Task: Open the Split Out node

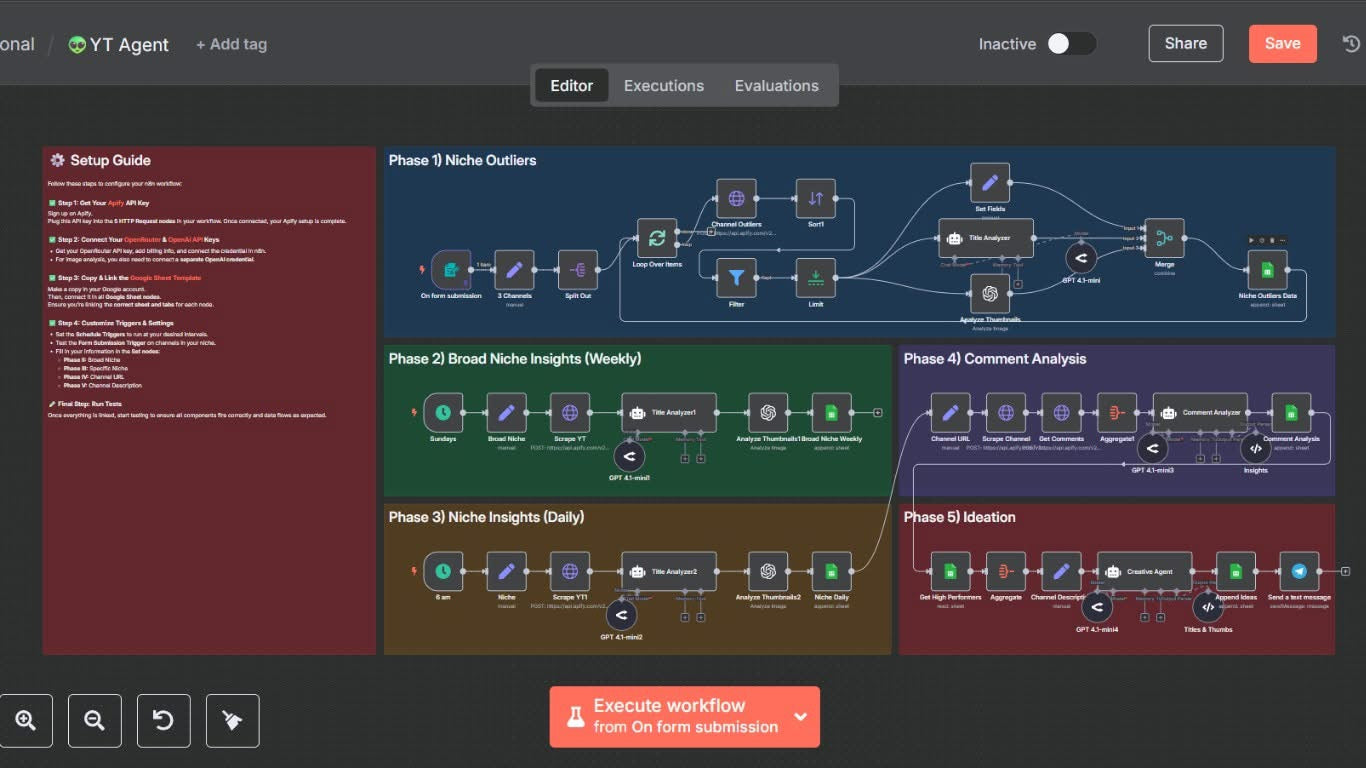Action: [577, 269]
